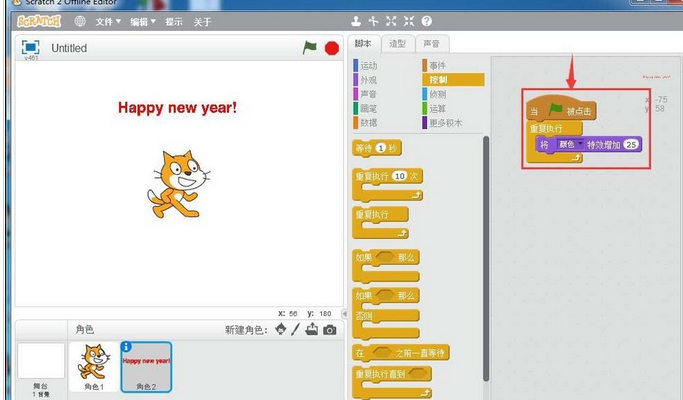Switch to the 造型 tab
The width and height of the screenshot is (683, 400).
coord(397,44)
